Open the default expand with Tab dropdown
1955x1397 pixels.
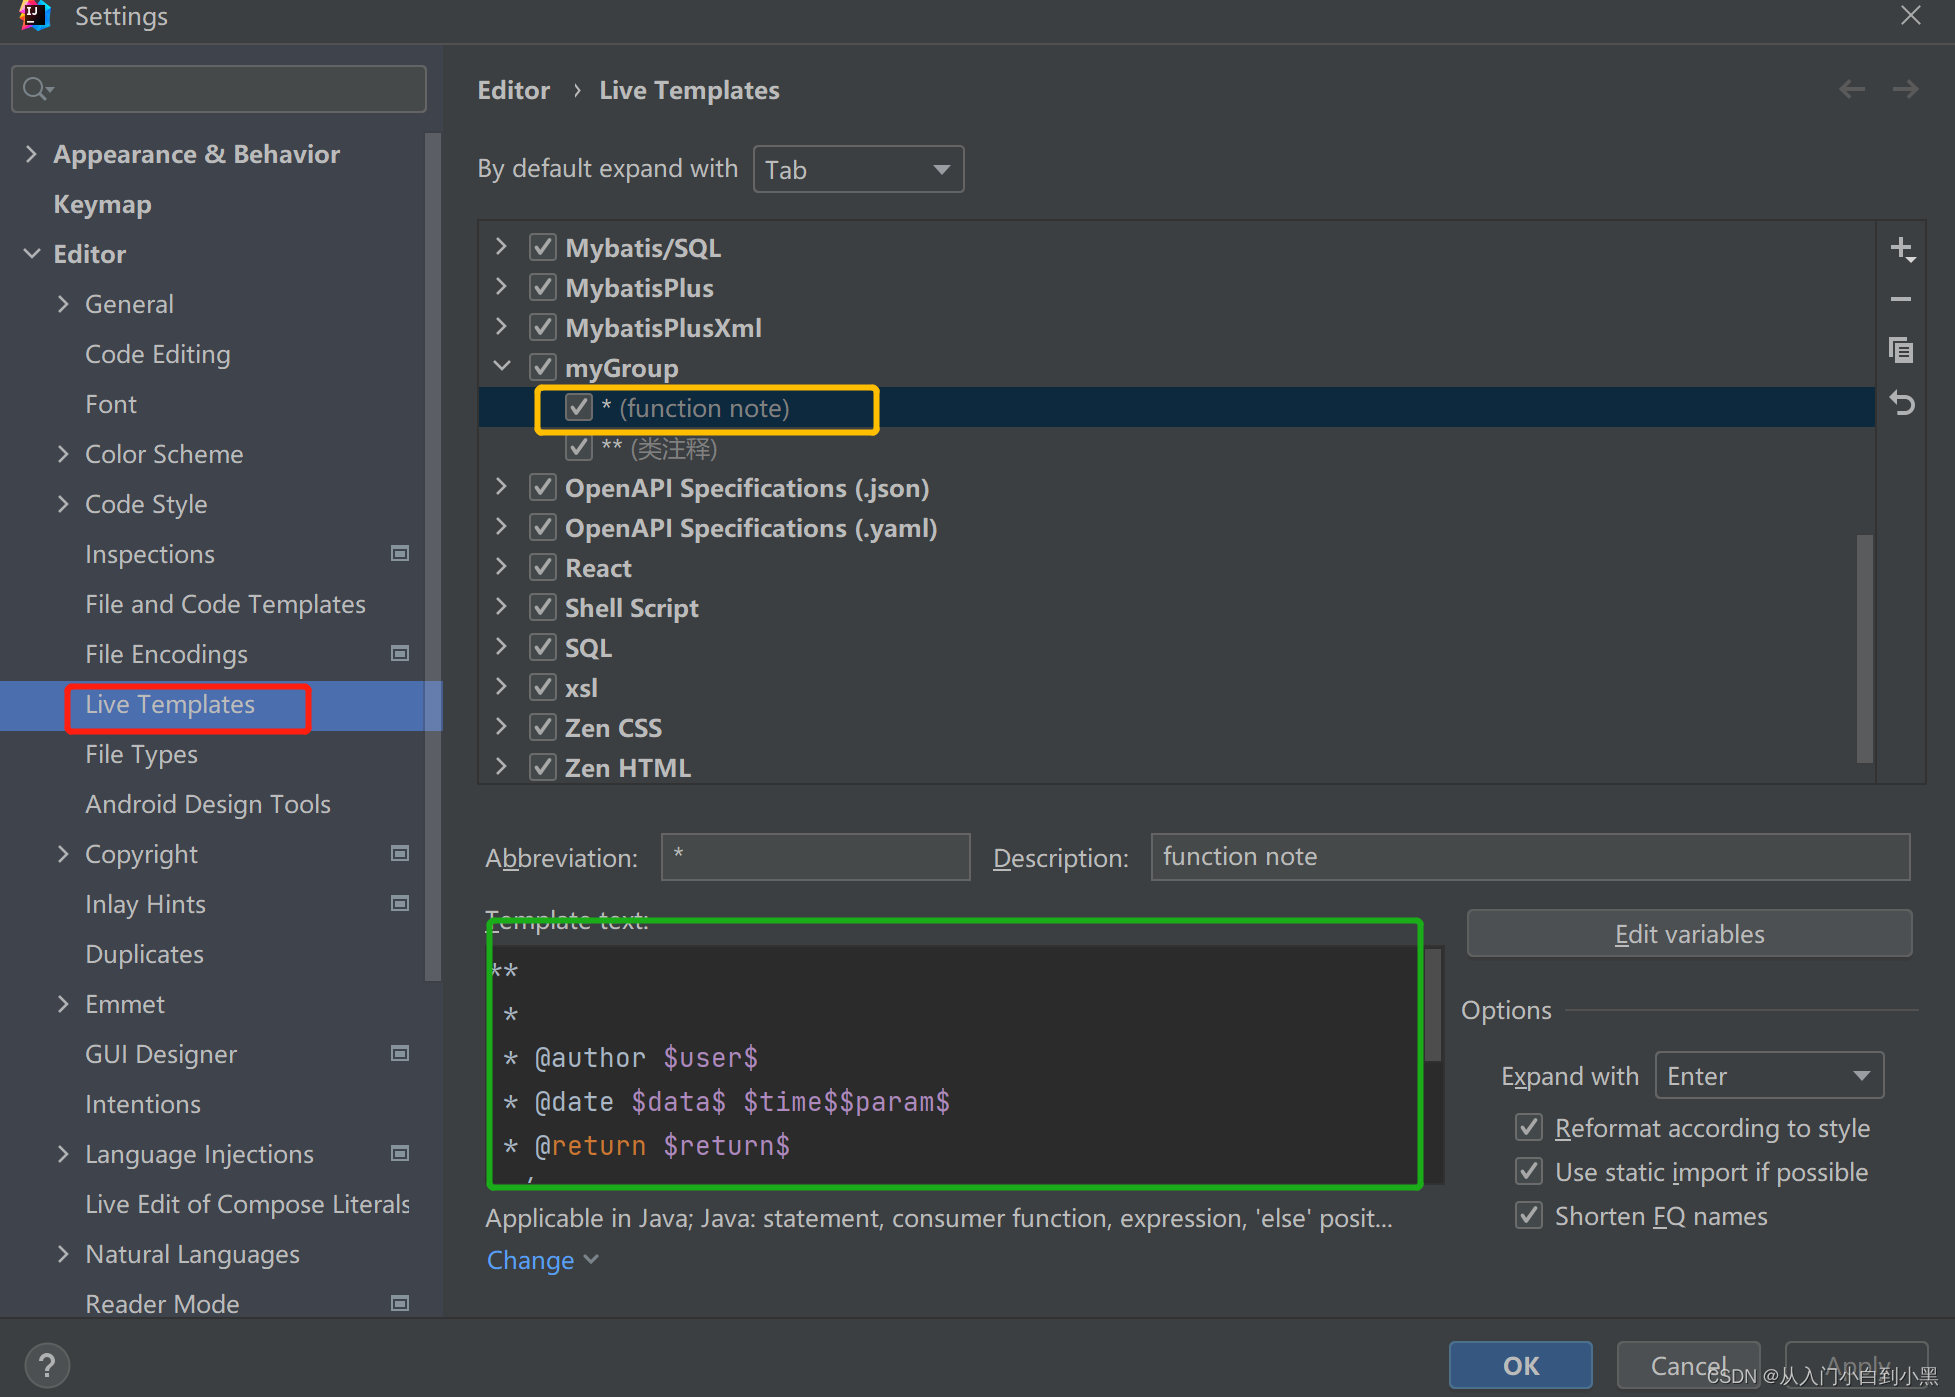pyautogui.click(x=858, y=169)
